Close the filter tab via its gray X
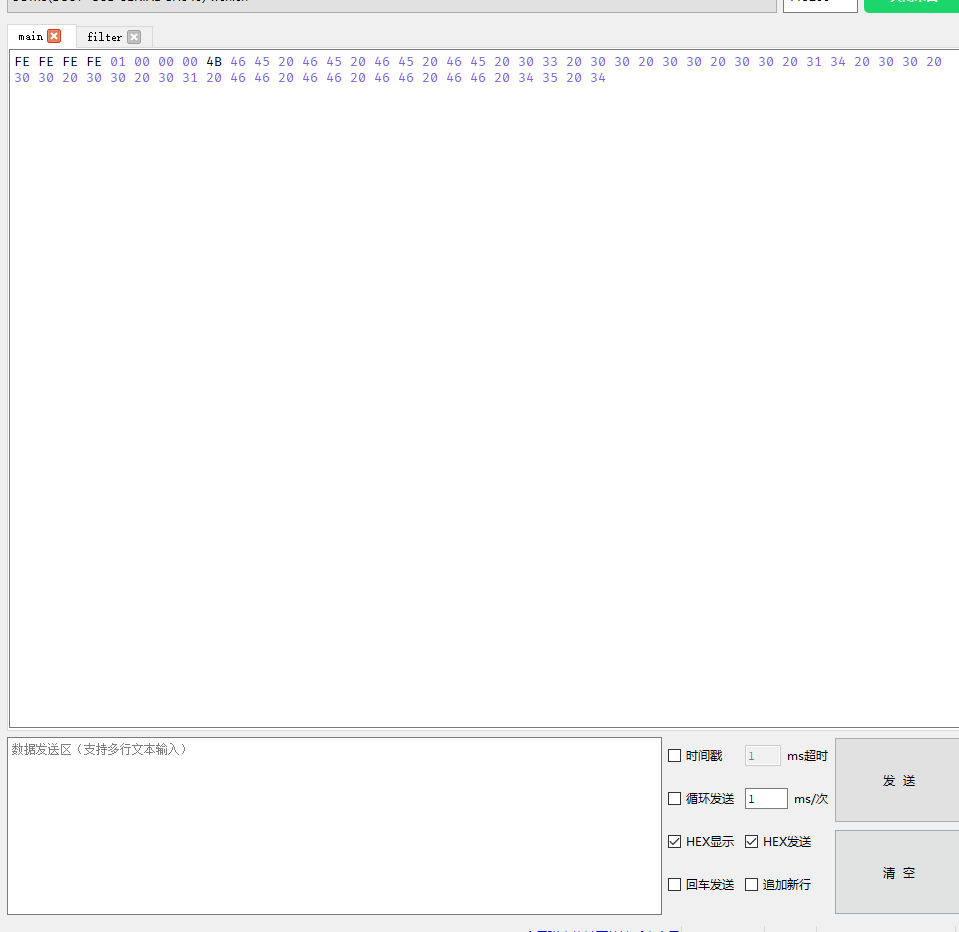Screen dimensions: 959x932 click(134, 36)
